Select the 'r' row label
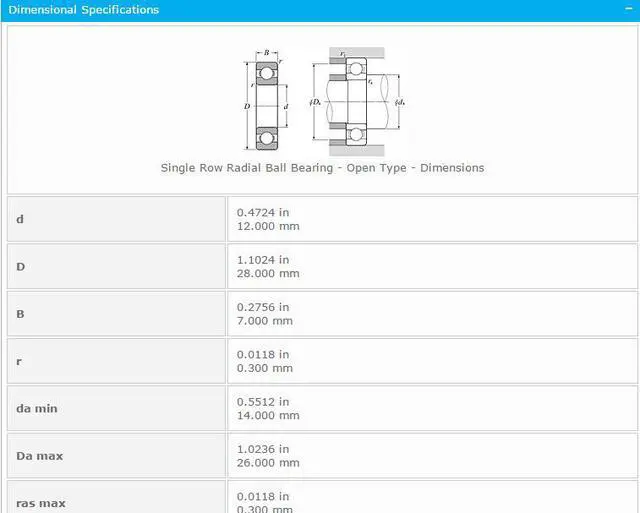This screenshot has width=640, height=513. click(x=19, y=361)
